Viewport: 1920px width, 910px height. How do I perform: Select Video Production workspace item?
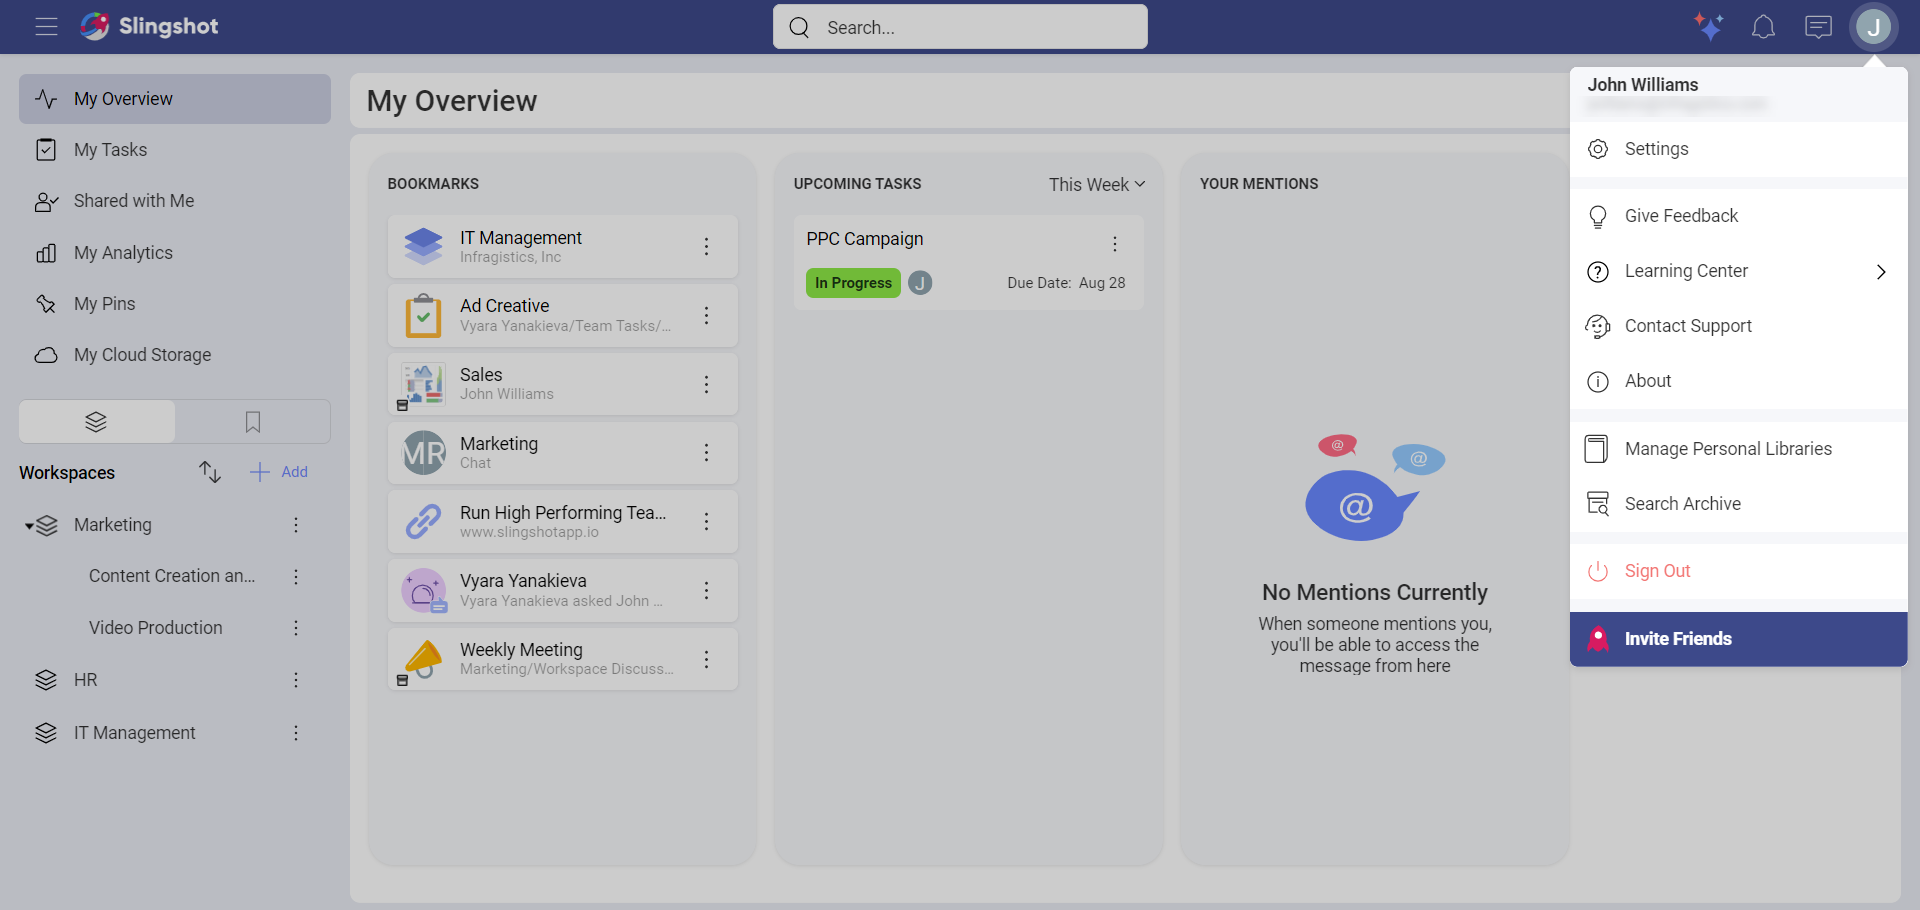tap(156, 628)
